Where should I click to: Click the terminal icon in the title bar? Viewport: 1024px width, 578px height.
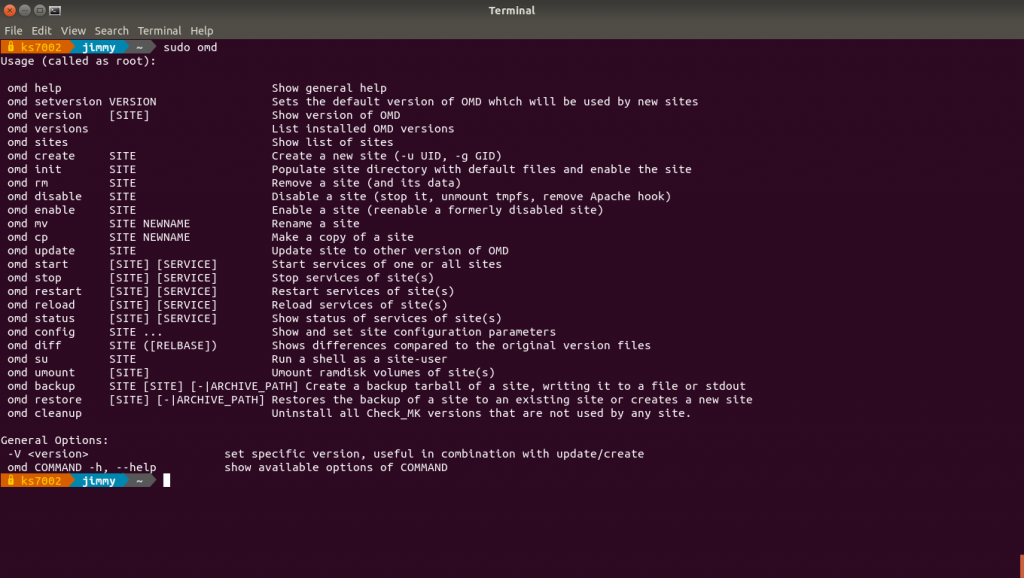[55, 10]
